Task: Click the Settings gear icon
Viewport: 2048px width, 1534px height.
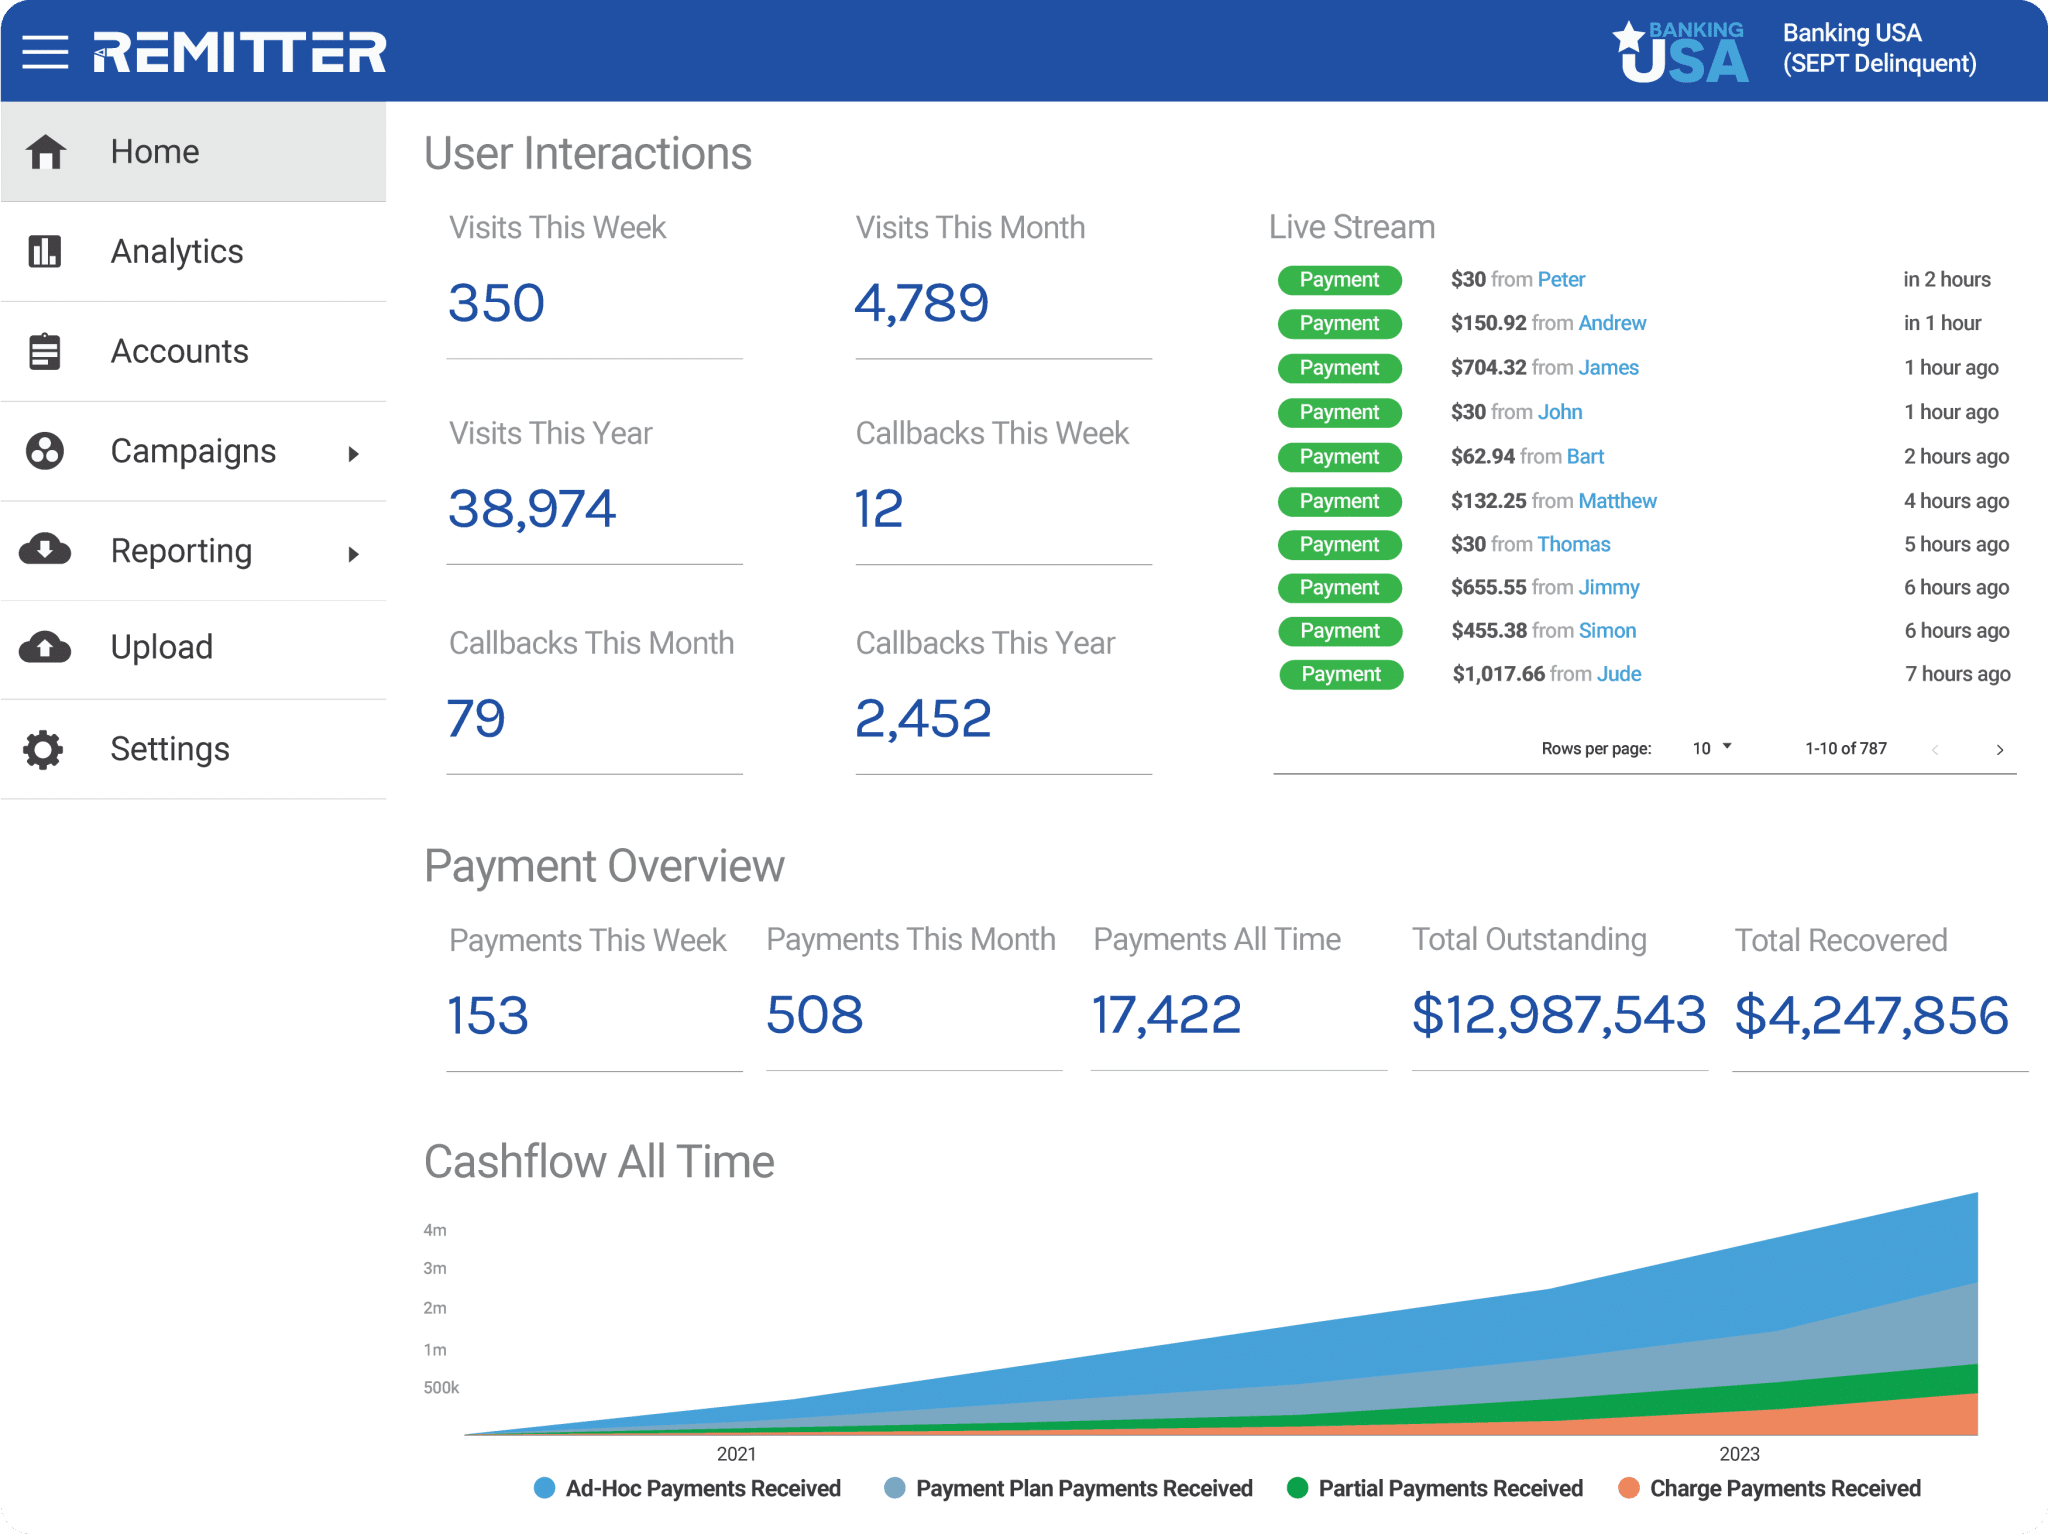Action: (x=44, y=749)
